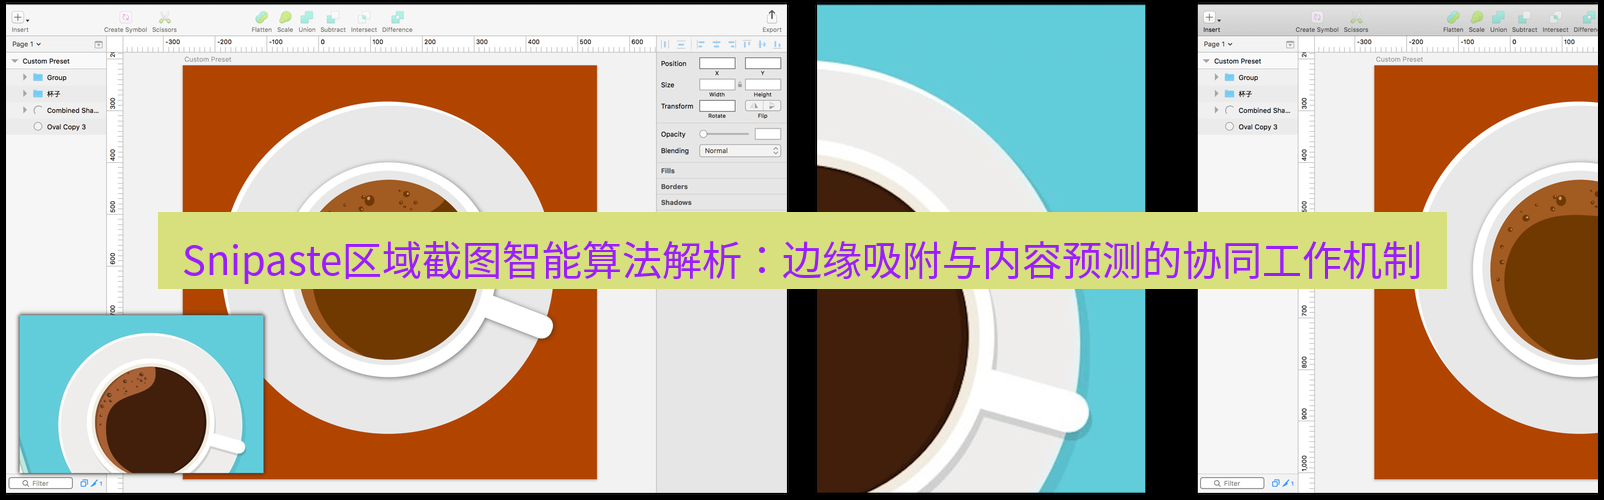1604x500 pixels.
Task: Click the align vertical centers icon in the inspector
Action: [762, 44]
